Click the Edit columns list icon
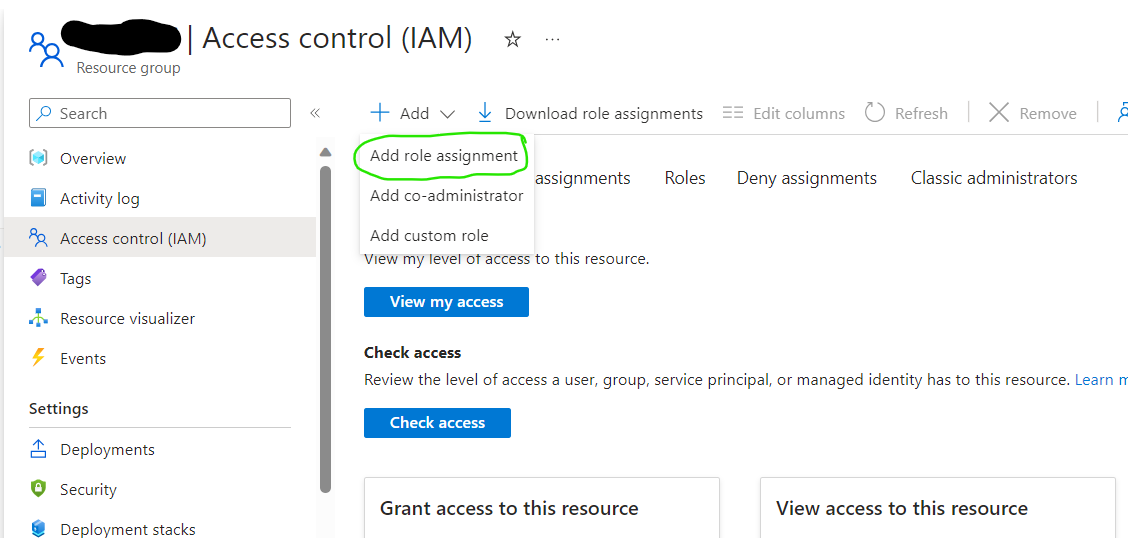Screen dimensions: 1128x538 pyautogui.click(x=732, y=113)
